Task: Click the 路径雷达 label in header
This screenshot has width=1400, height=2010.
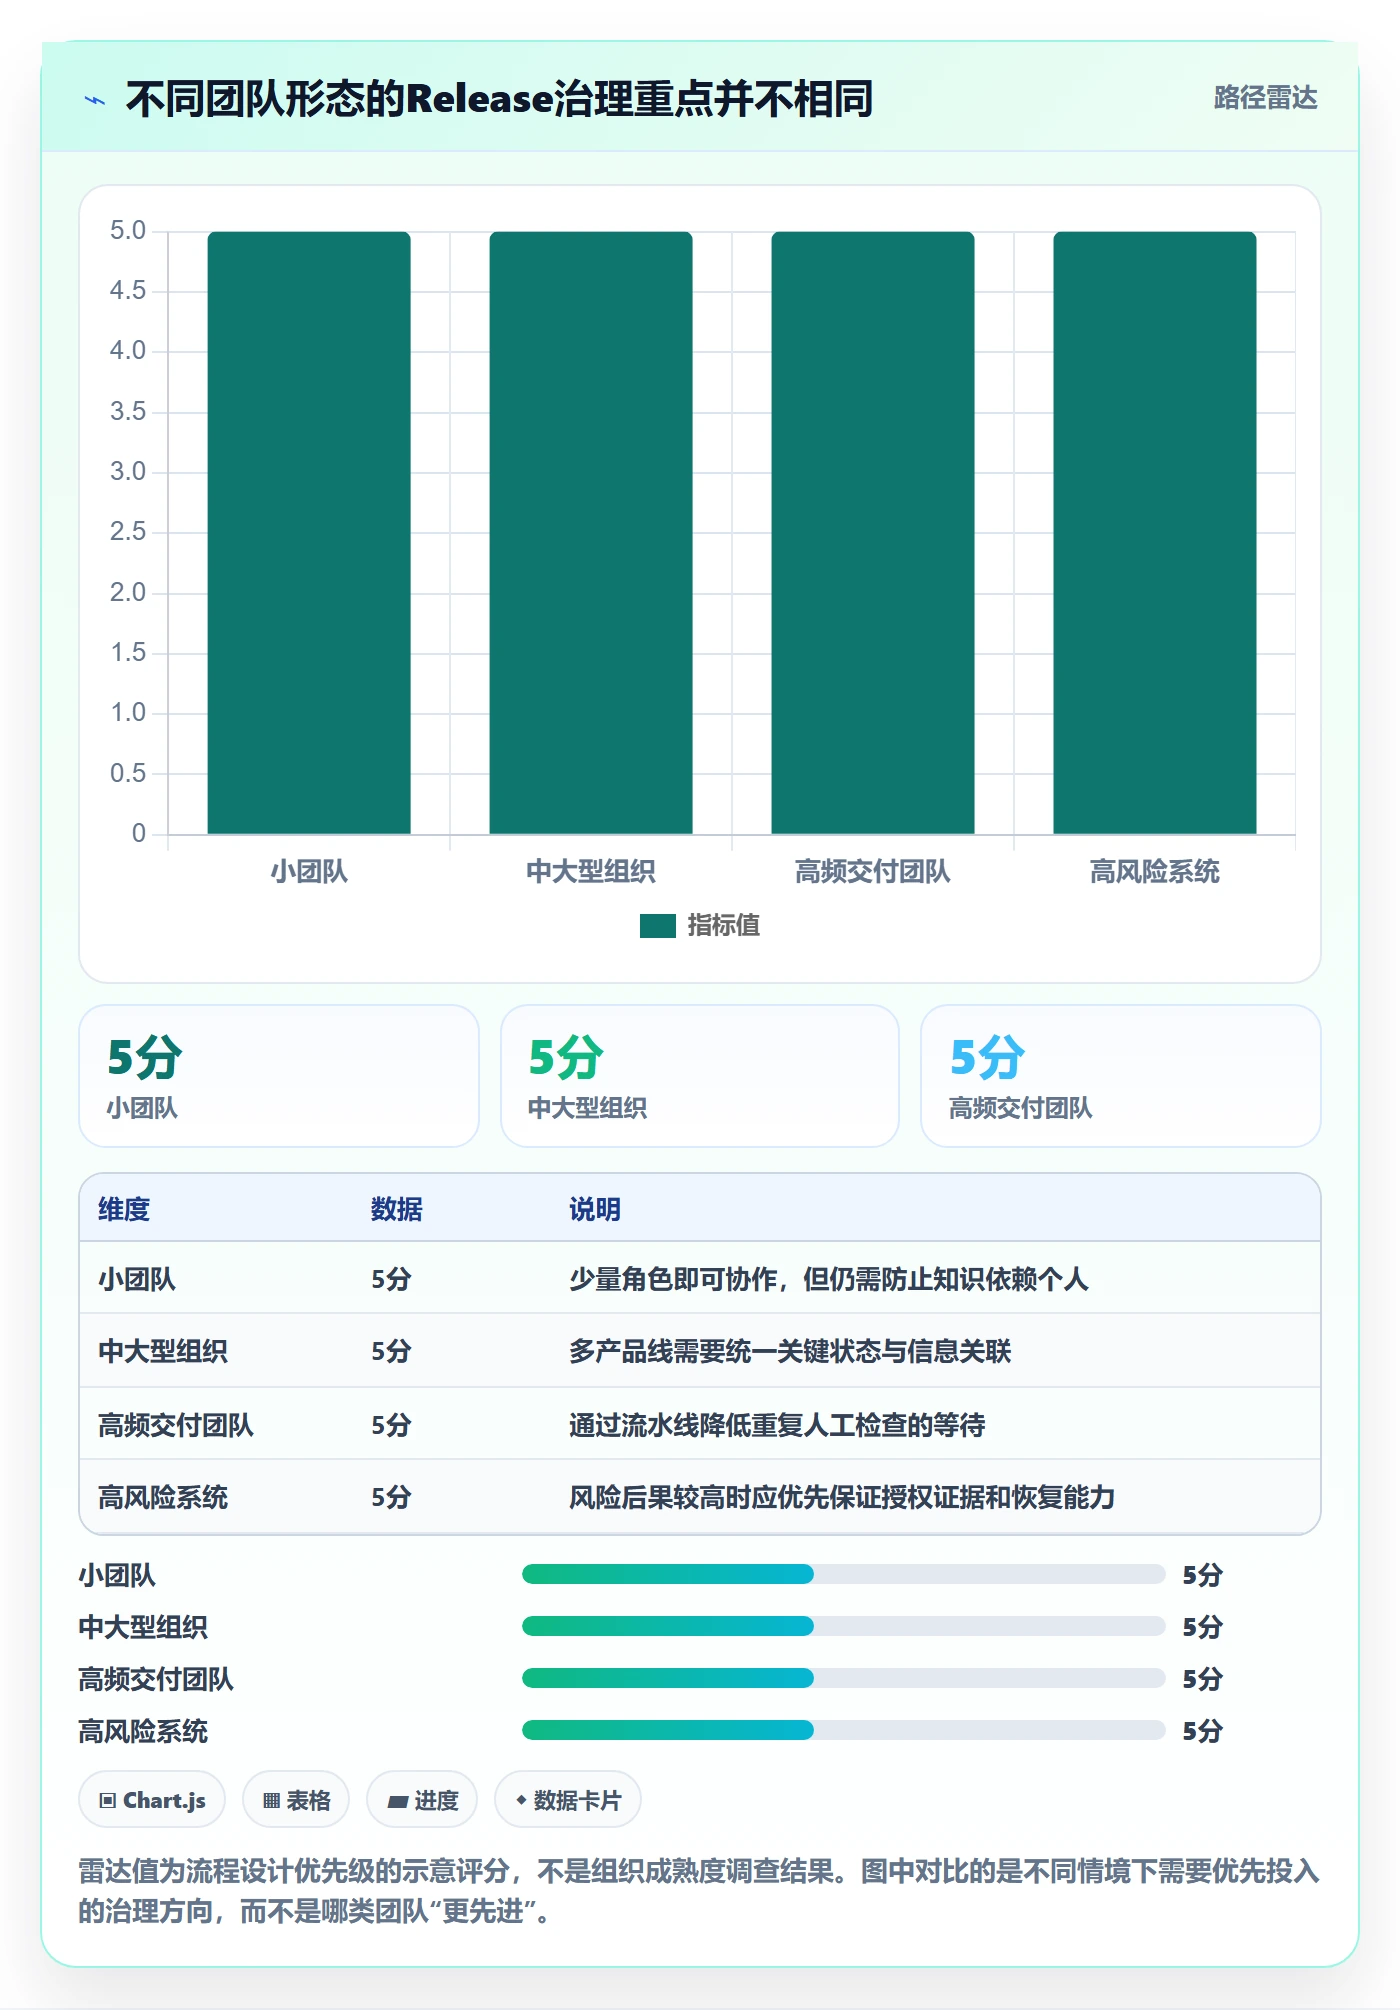Action: [x=1265, y=98]
